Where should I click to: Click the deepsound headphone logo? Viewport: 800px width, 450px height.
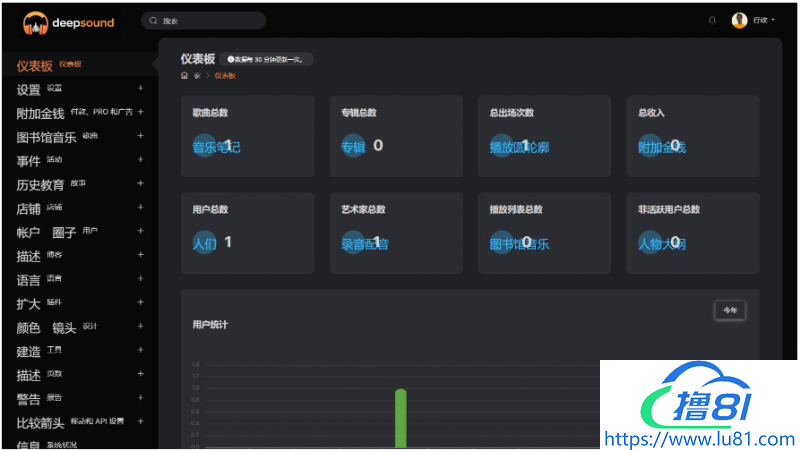(36, 21)
